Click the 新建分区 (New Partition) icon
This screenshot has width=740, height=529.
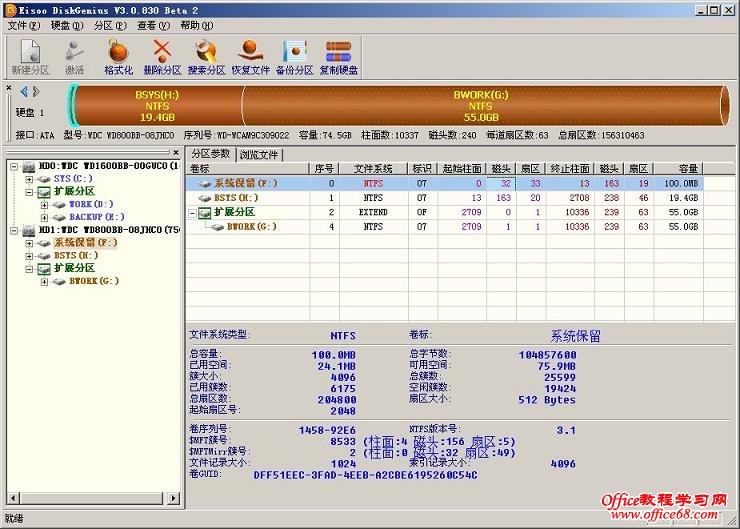tap(29, 56)
